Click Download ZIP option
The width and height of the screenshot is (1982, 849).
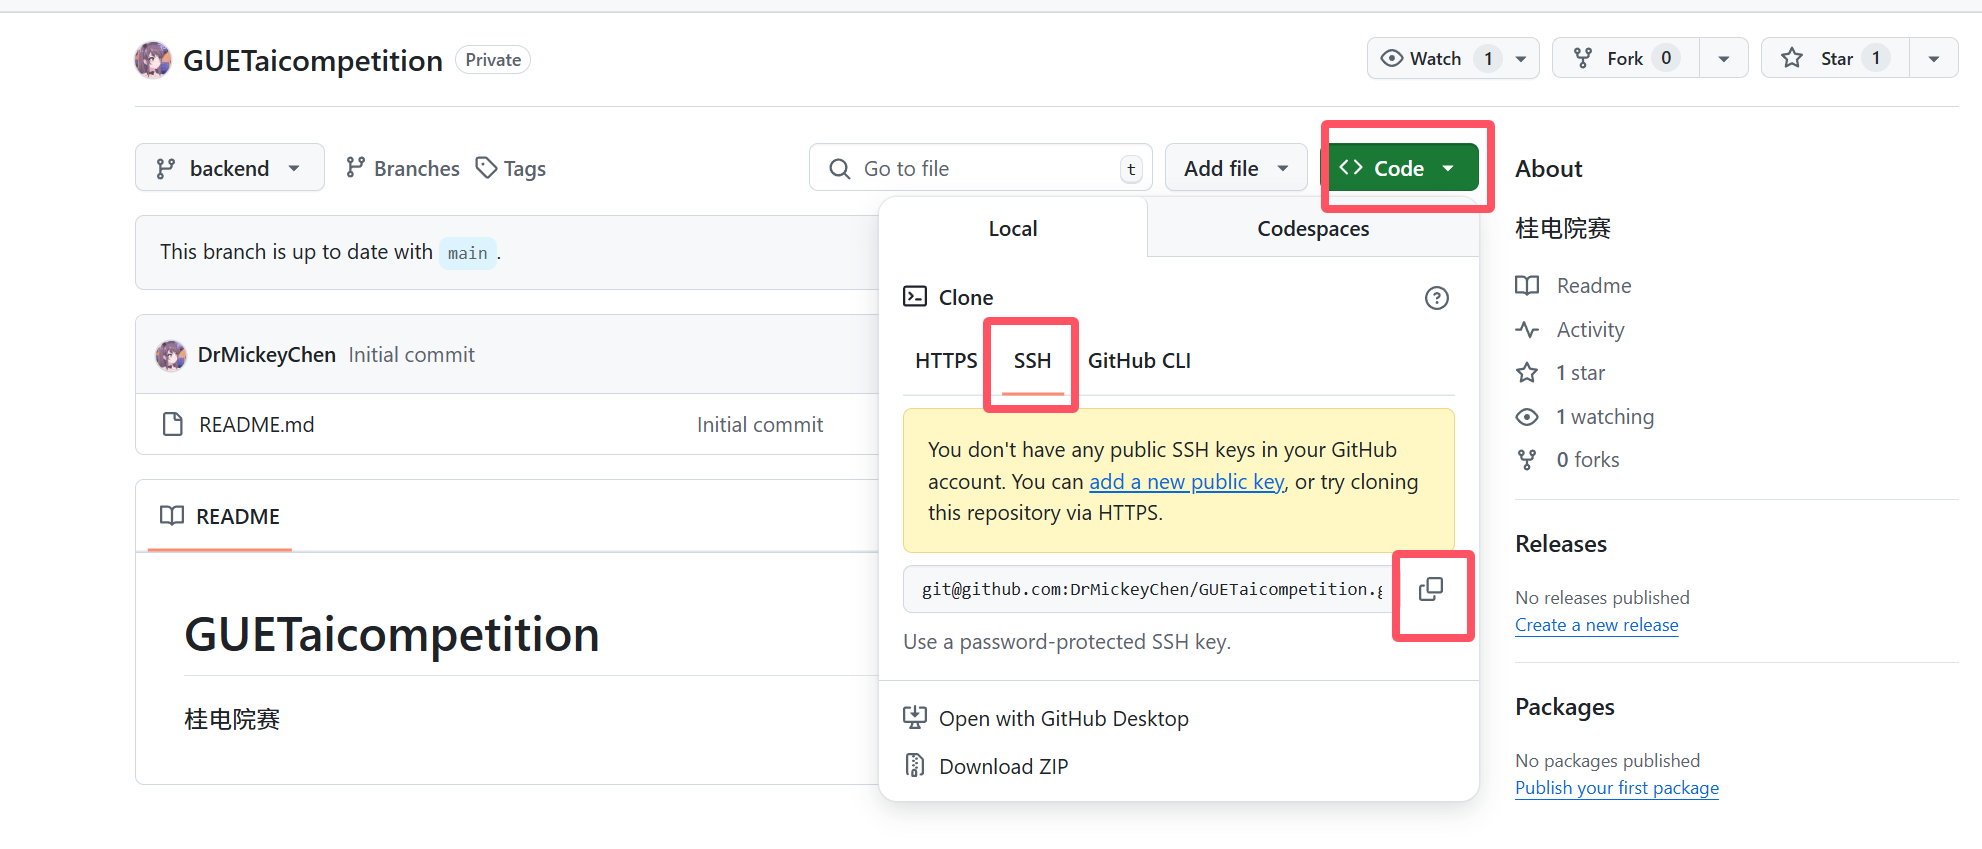point(987,766)
